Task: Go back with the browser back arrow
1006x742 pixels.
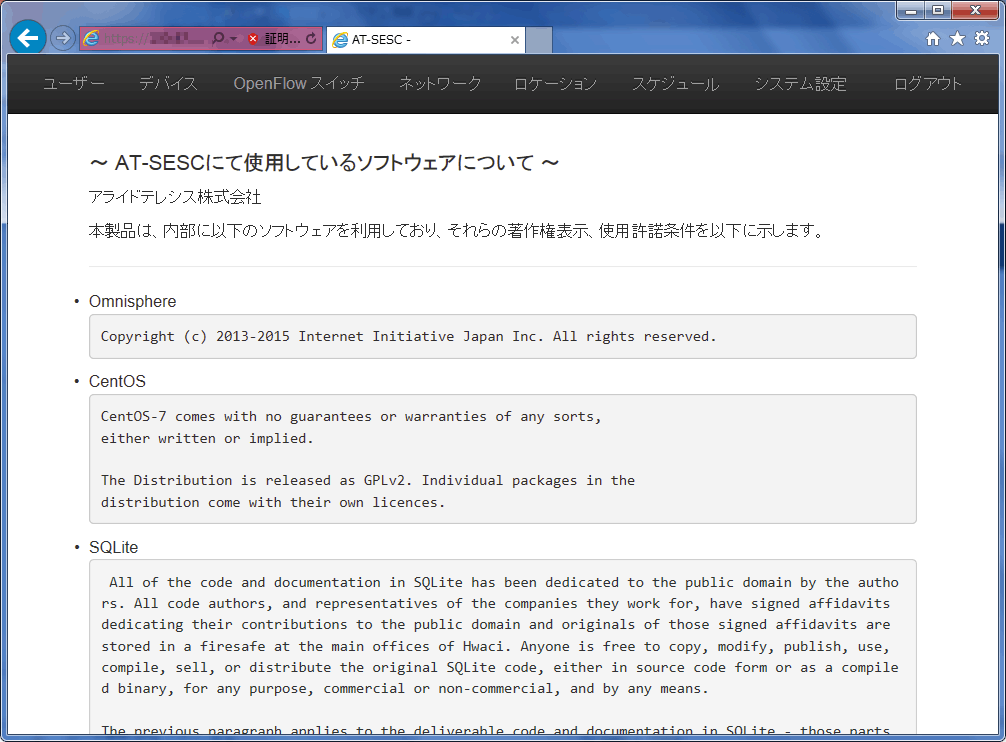Action: [x=28, y=38]
